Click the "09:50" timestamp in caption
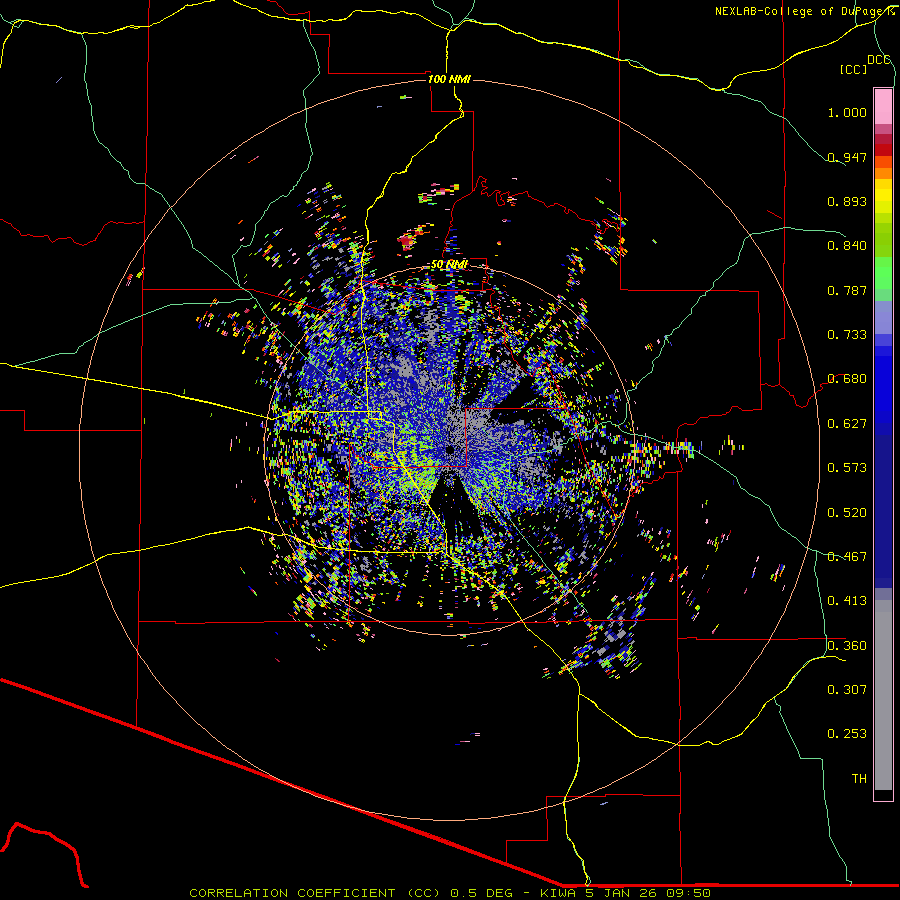The image size is (900, 900). click(688, 893)
